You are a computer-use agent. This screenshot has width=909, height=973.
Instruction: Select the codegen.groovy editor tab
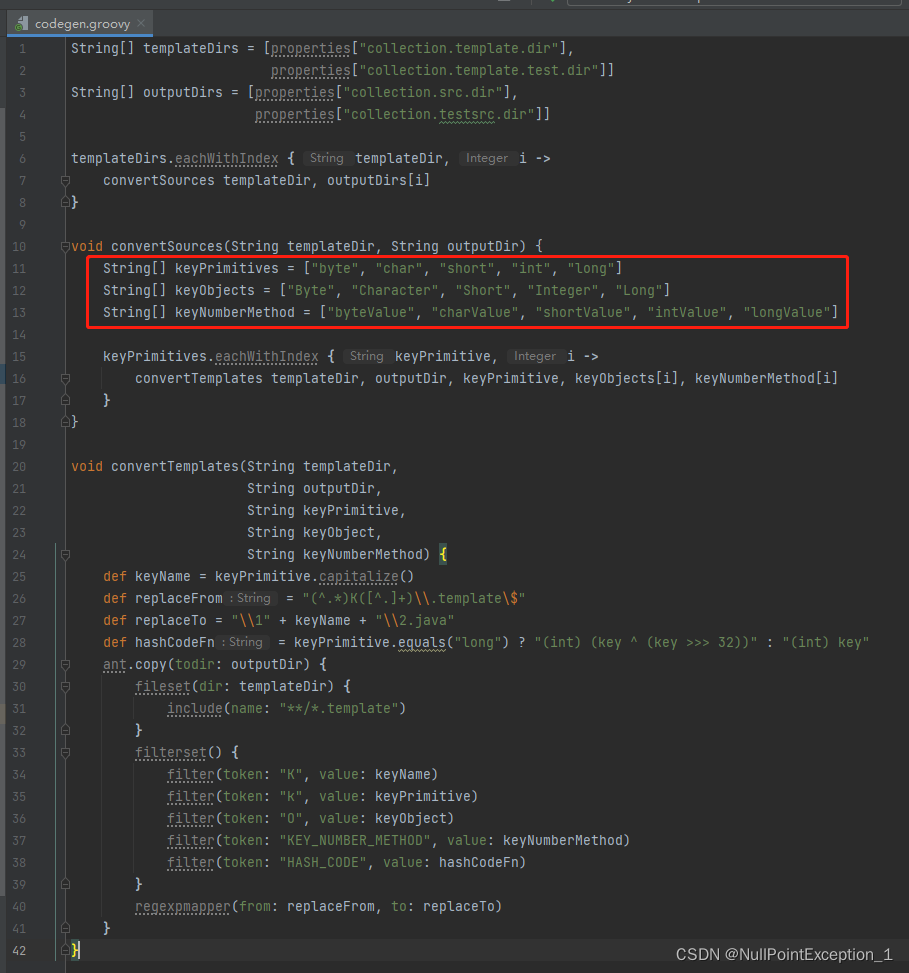coord(80,24)
